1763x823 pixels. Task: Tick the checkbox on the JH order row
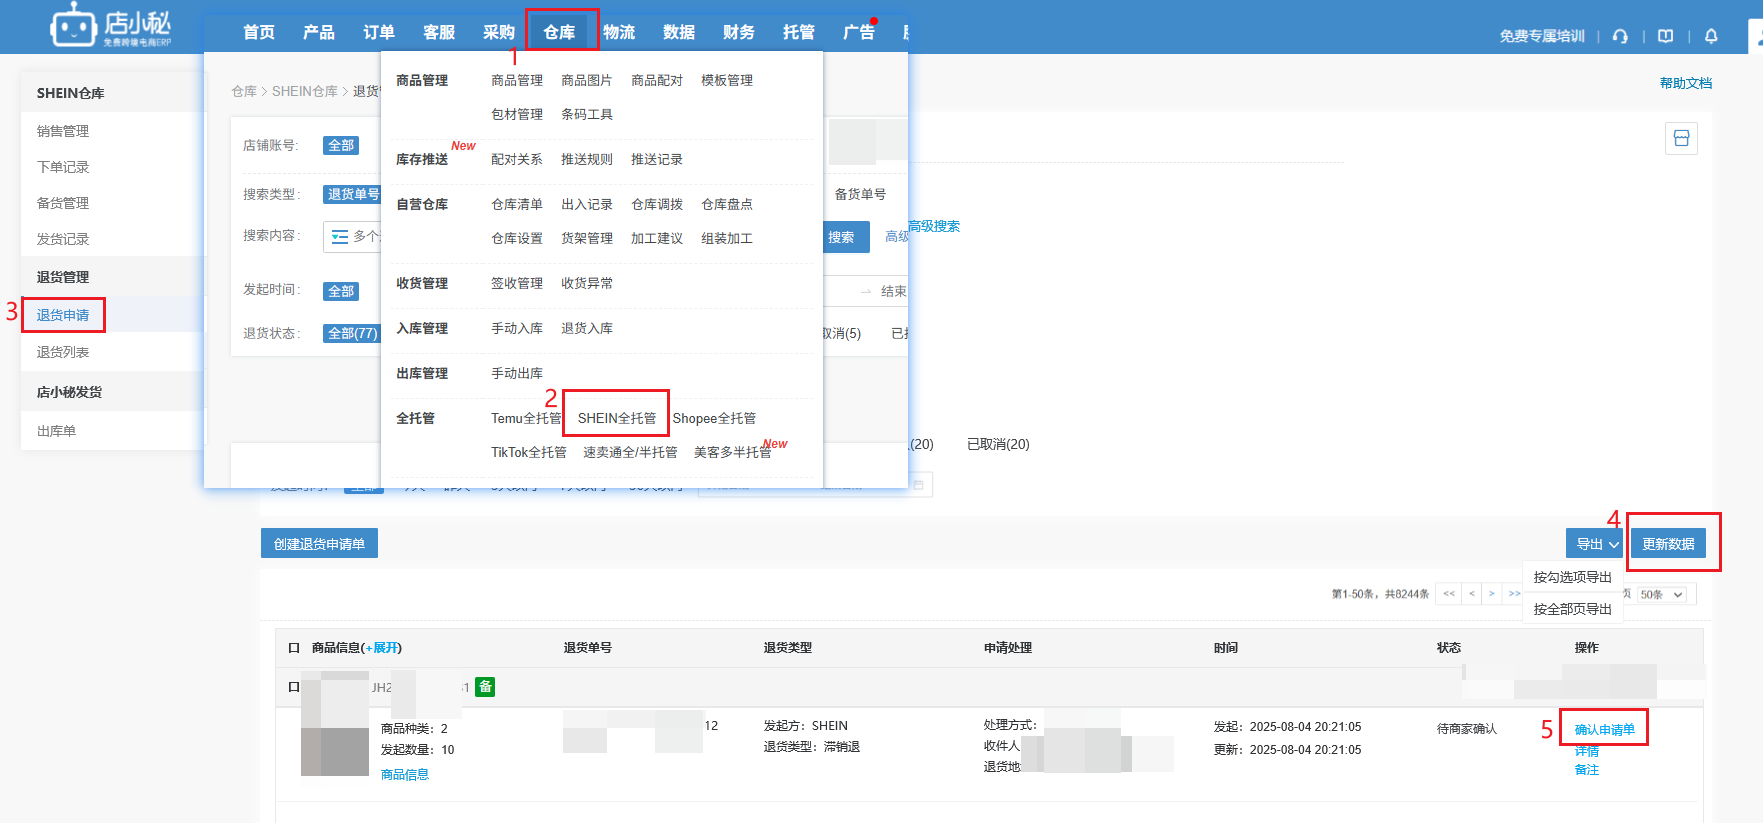294,687
